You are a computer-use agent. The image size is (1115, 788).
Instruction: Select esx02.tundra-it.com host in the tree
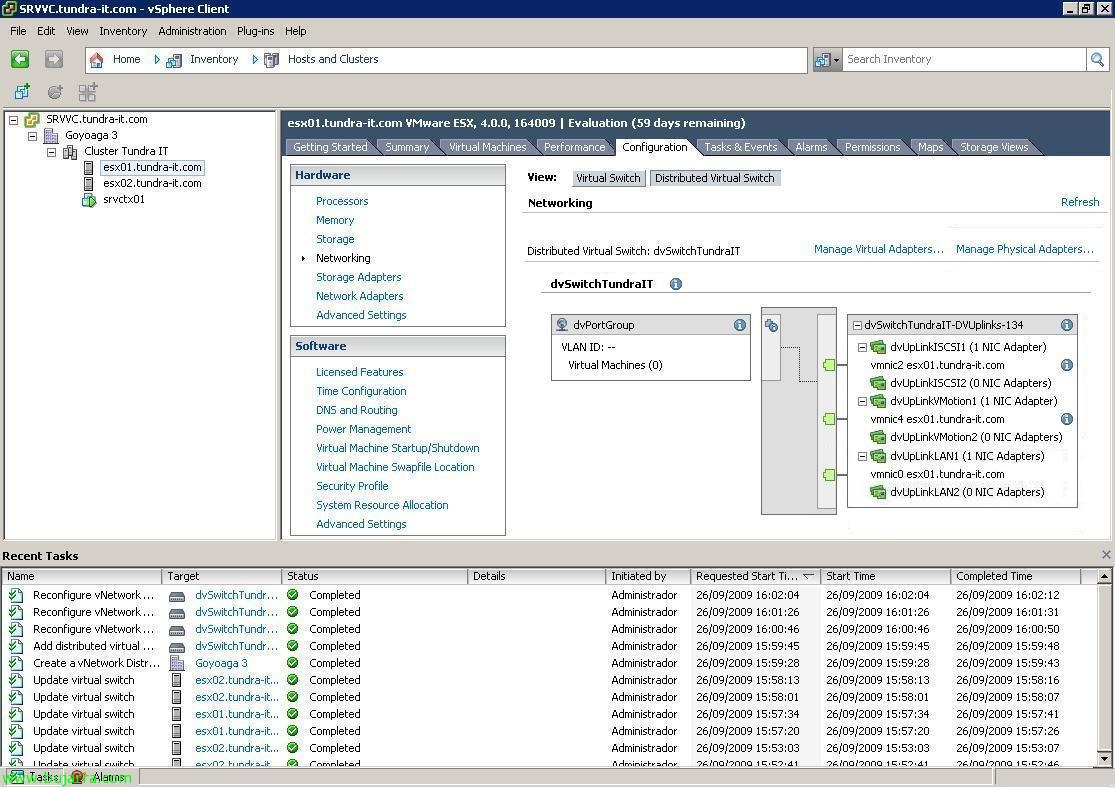tap(152, 184)
